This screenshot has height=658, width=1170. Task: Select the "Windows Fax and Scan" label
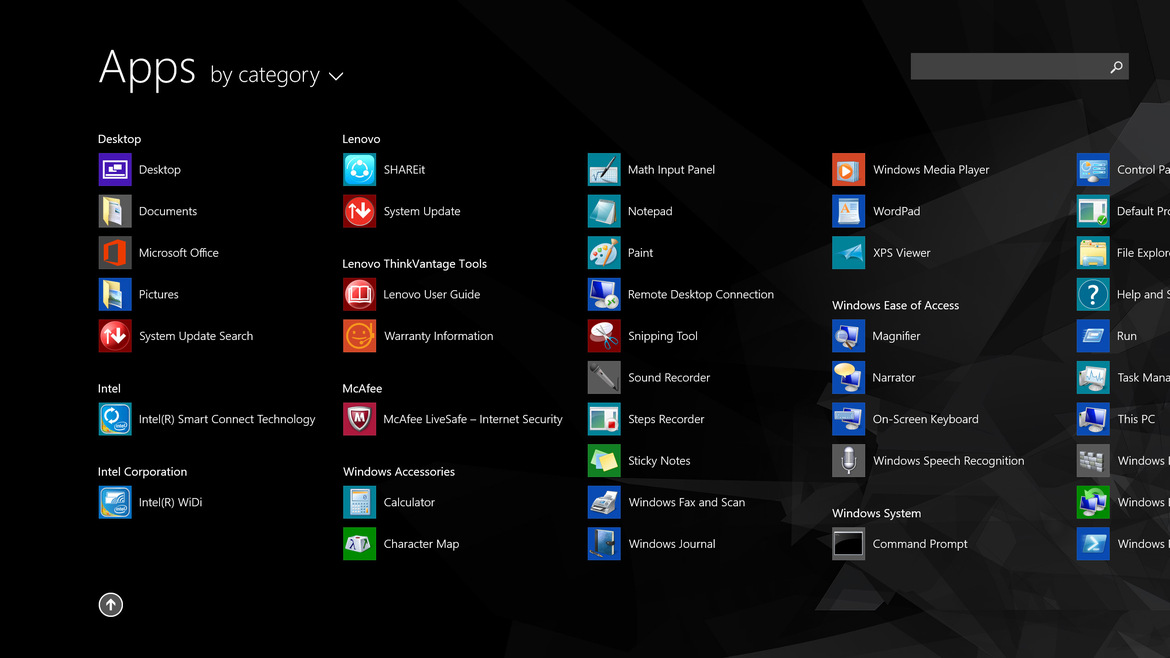686,502
